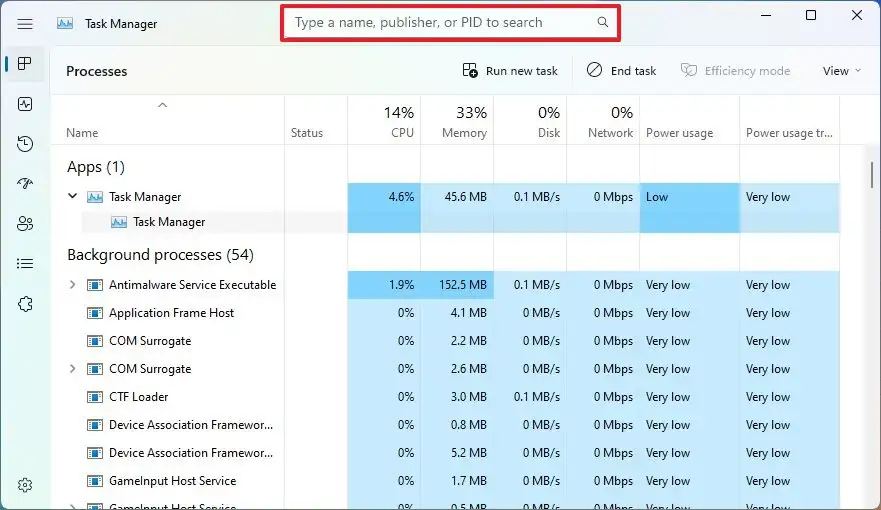Select Device Association Framework 0.8 MB row
Viewport: 881px width, 510px height.
445,425
